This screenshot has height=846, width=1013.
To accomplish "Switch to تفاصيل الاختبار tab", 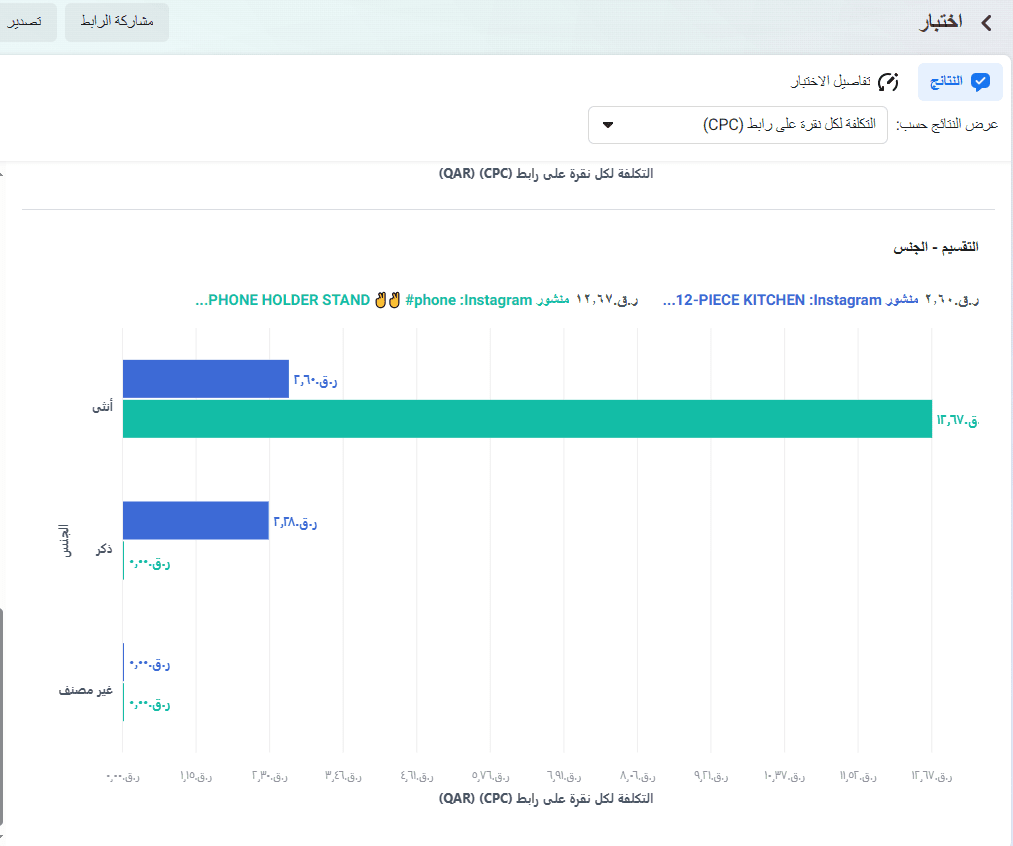I will pyautogui.click(x=845, y=82).
